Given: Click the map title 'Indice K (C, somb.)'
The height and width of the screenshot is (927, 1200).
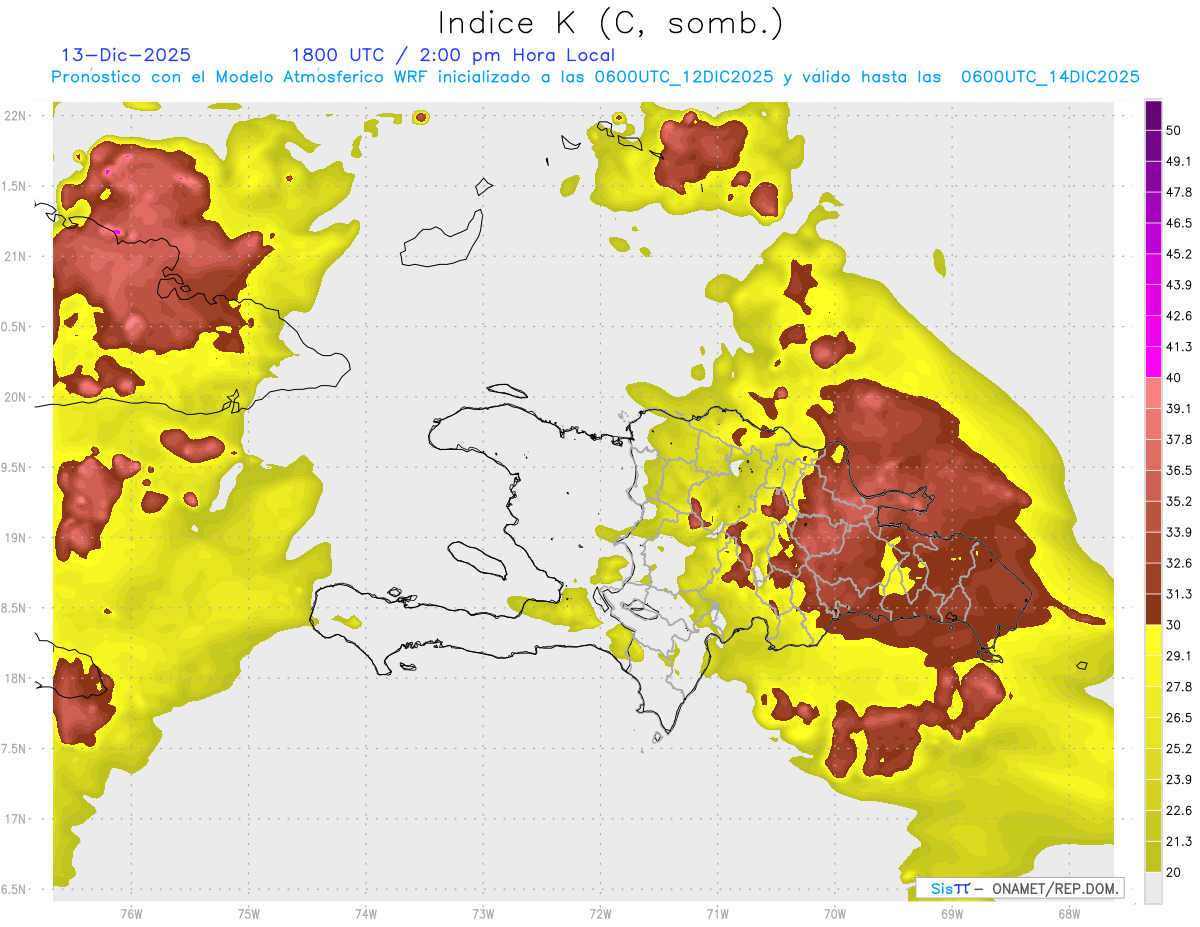Looking at the screenshot, I should click(x=610, y=24).
